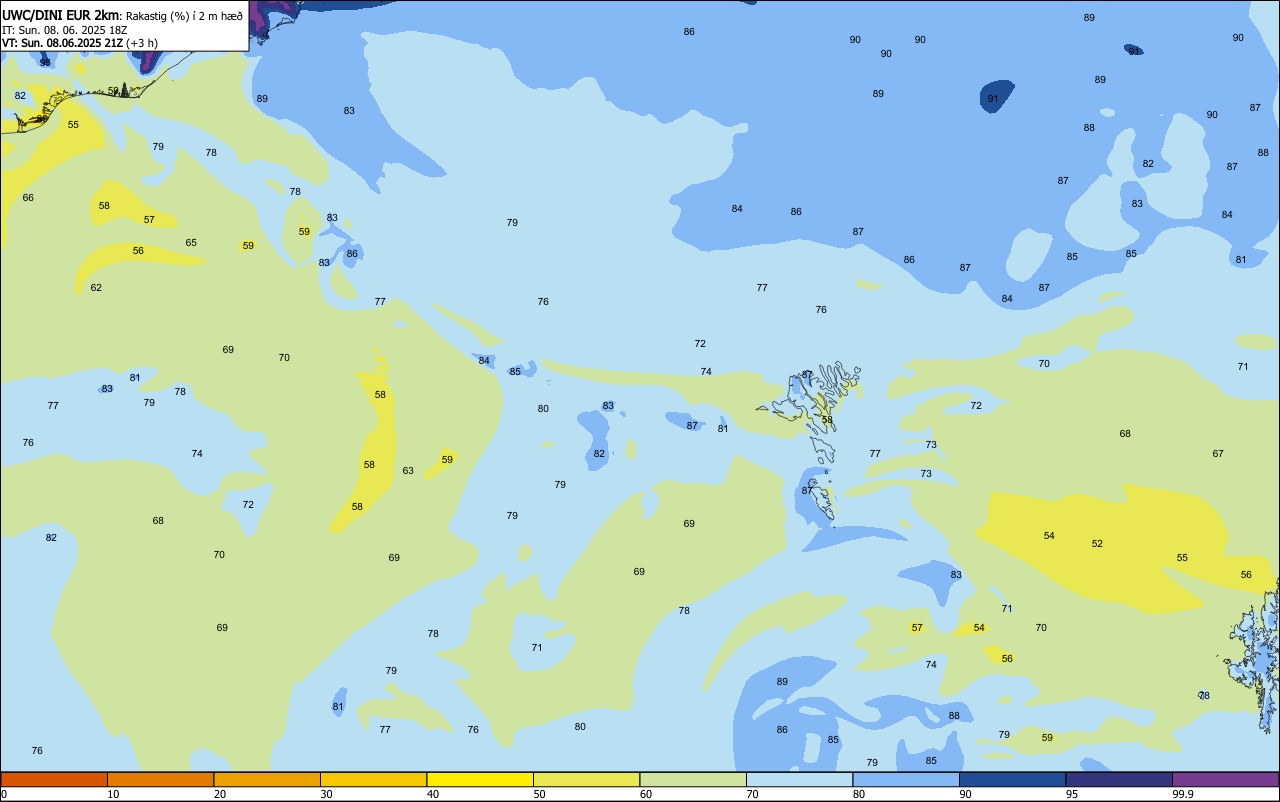Select the legend tick label 20
The width and height of the screenshot is (1280, 802).
220,794
